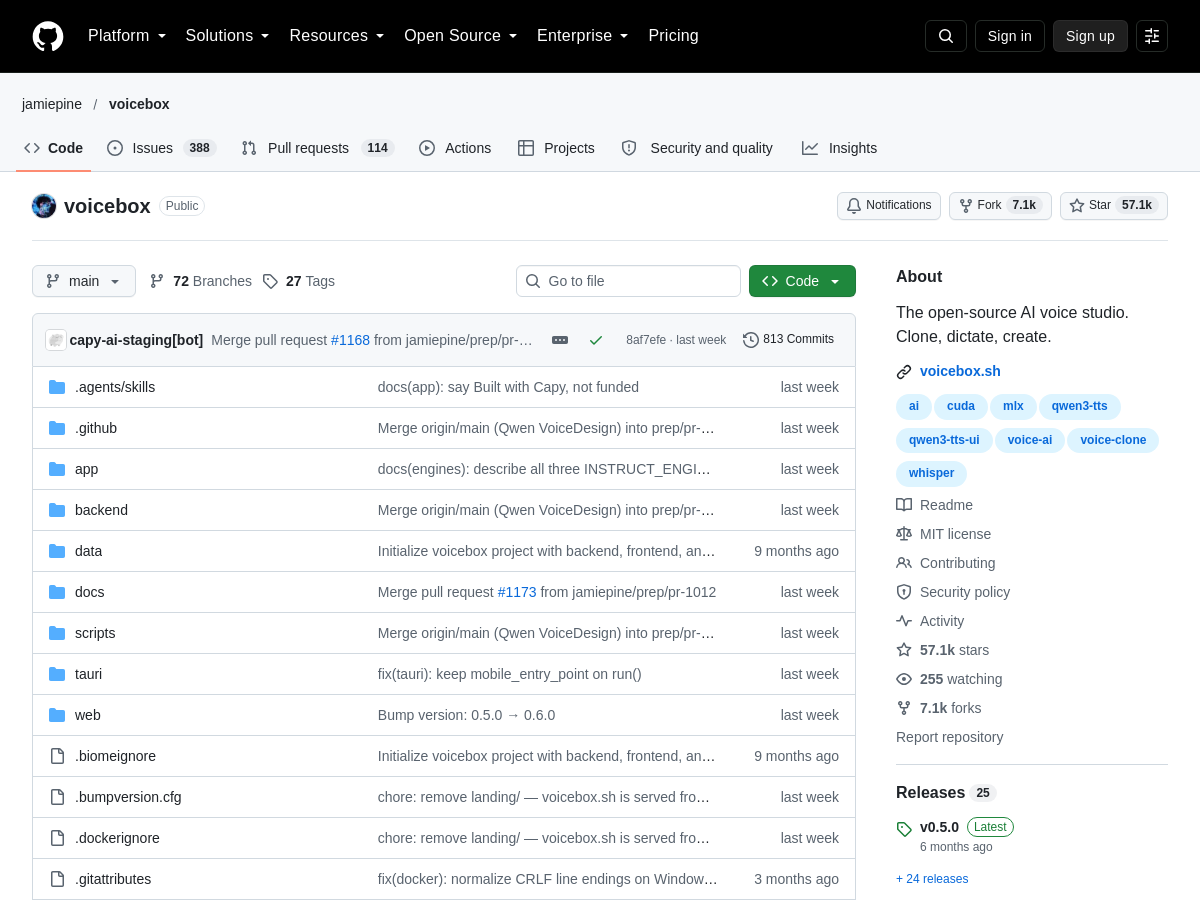Click the branch icon beside 72 Branches
This screenshot has height=900, width=1200.
coord(157,281)
